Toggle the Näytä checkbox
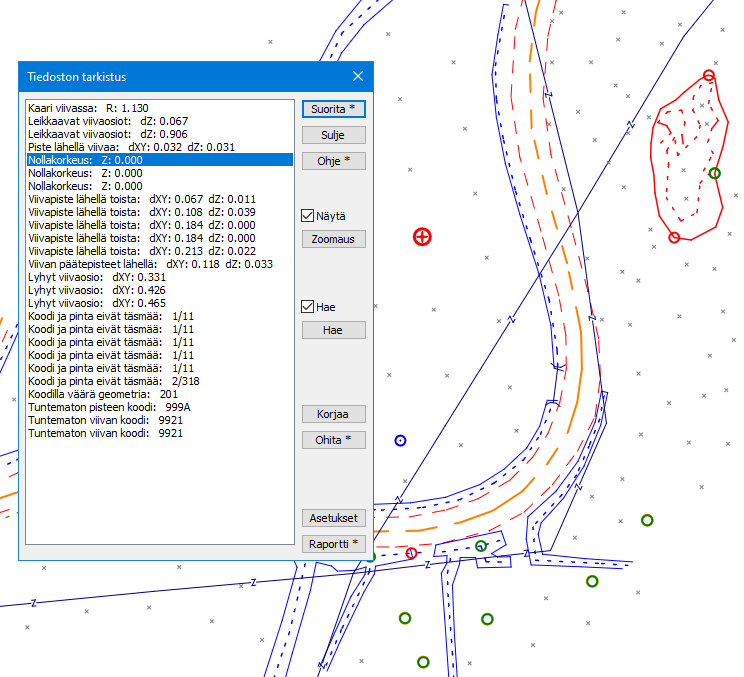 coord(308,215)
